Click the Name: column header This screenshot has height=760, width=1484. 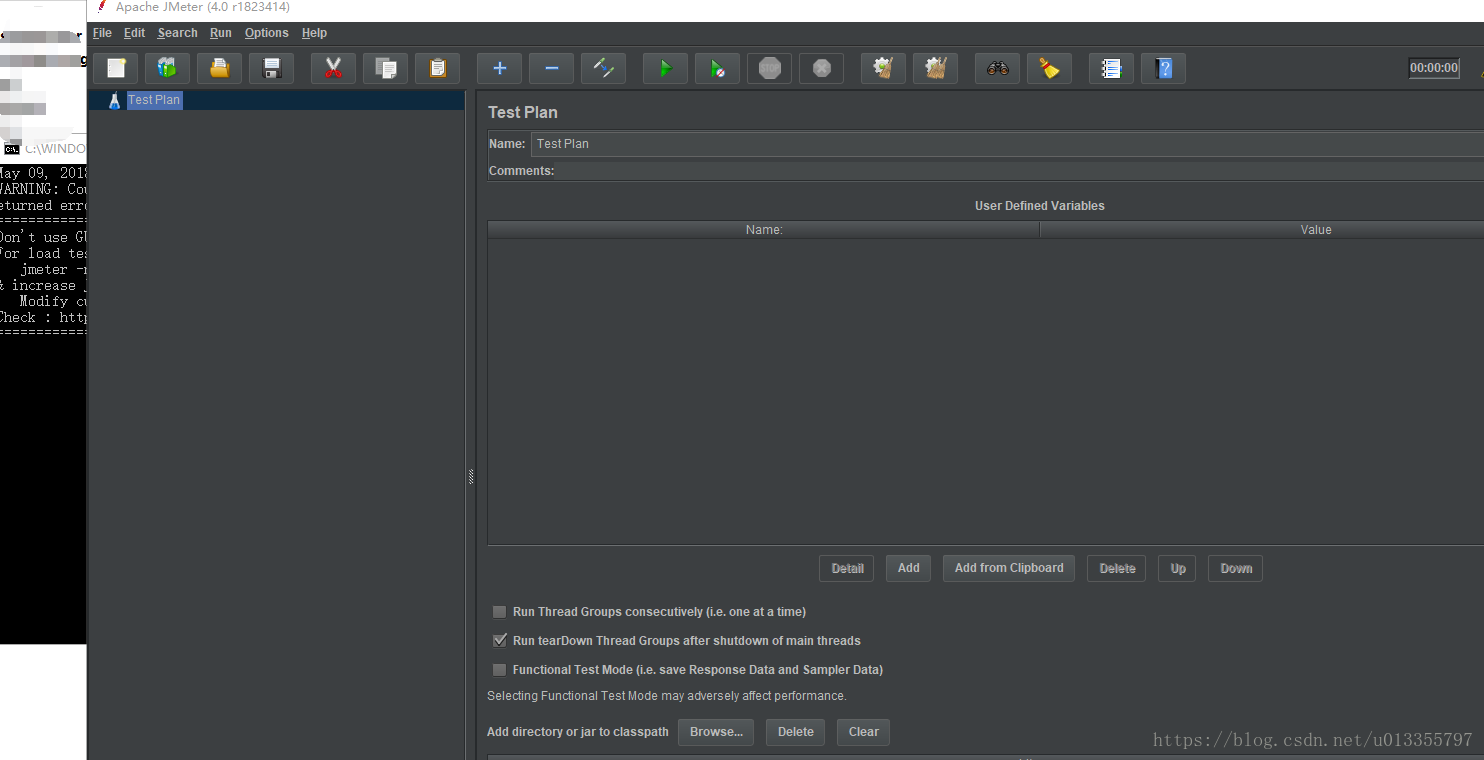click(x=764, y=230)
